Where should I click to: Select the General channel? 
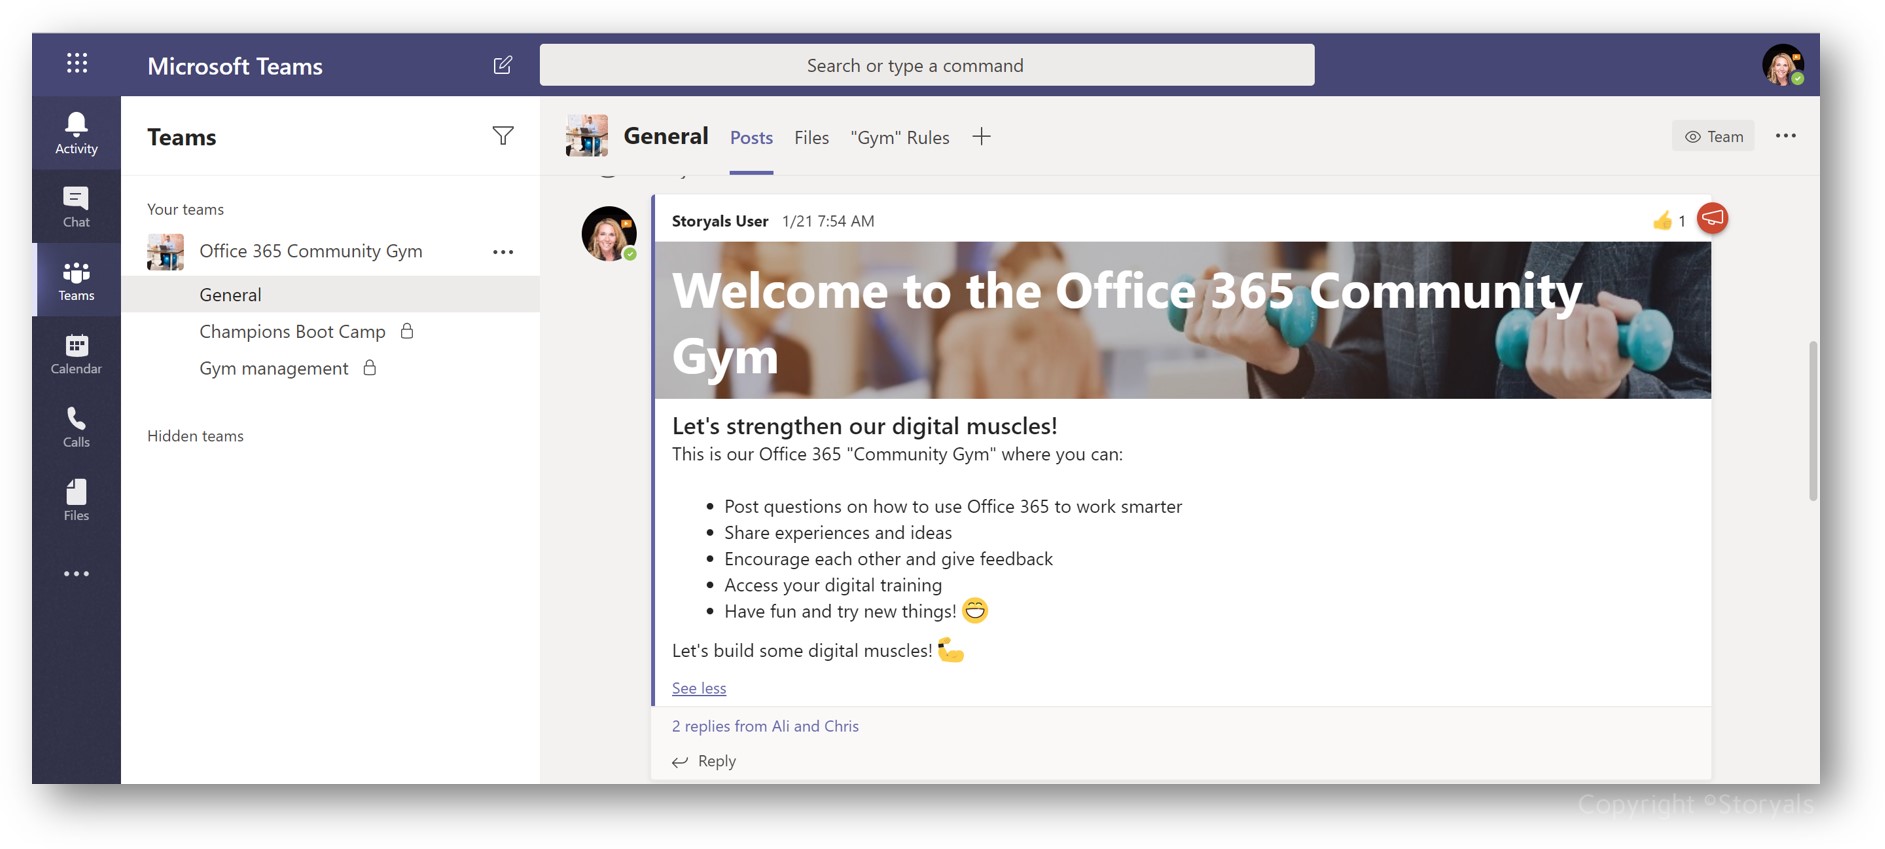(x=330, y=294)
